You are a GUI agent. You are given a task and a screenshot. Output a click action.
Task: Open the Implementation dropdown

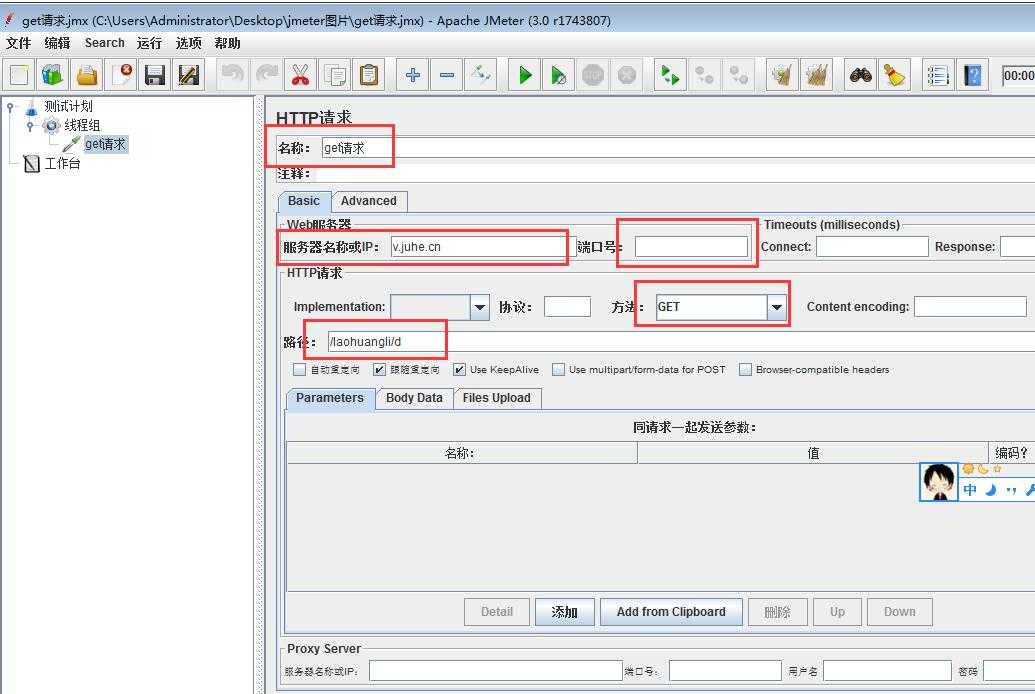point(480,307)
